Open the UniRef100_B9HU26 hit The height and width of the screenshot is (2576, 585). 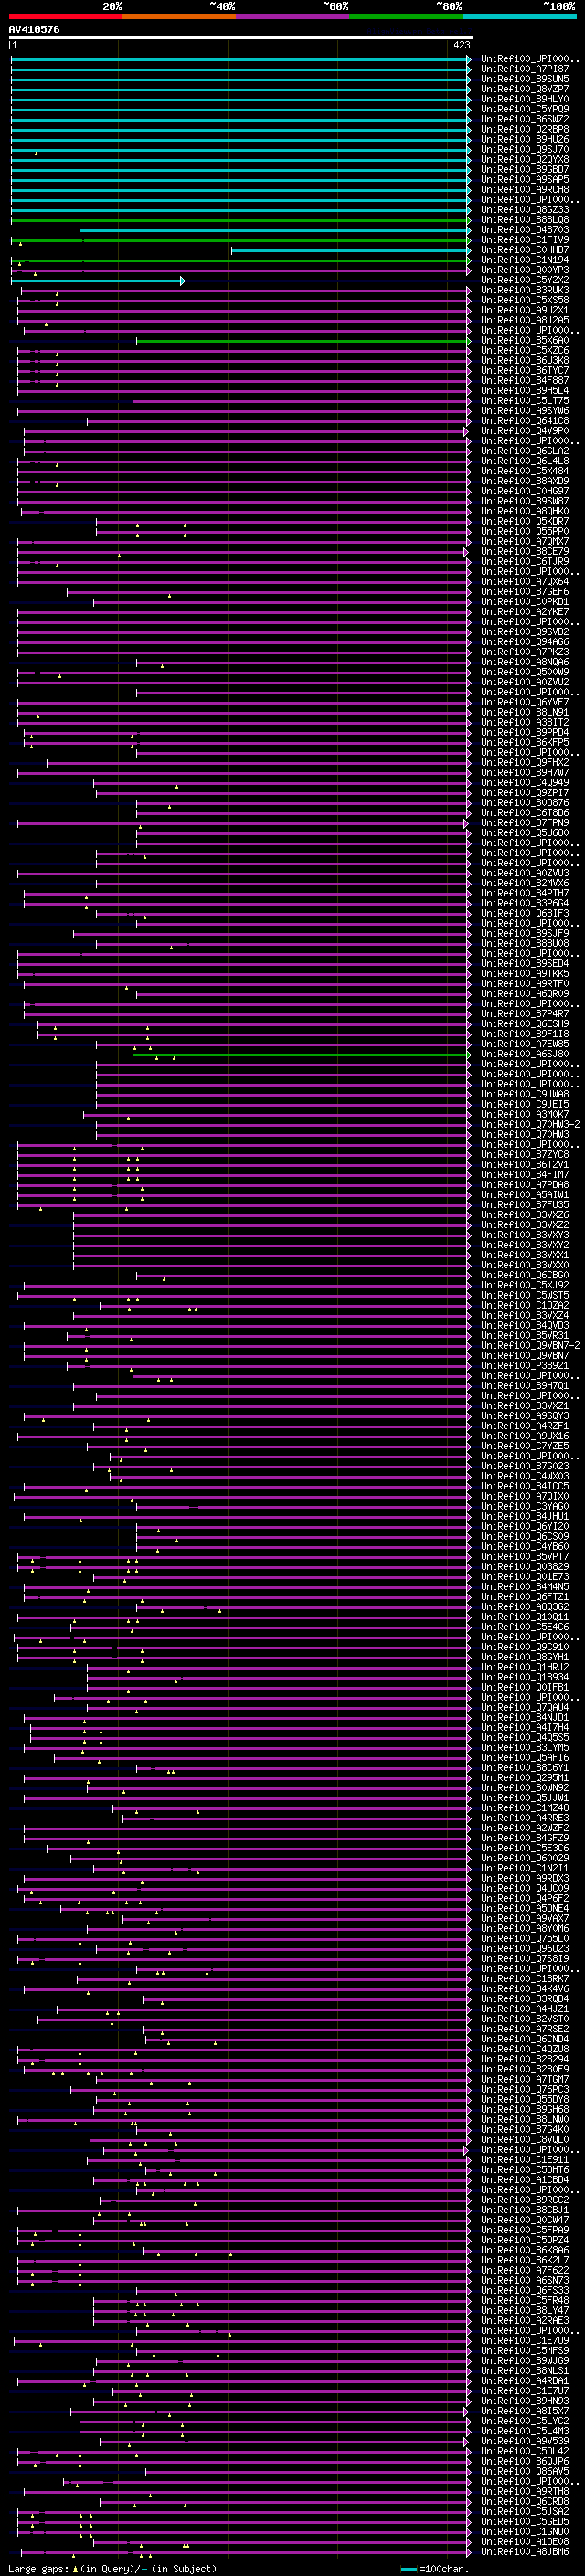click(525, 139)
